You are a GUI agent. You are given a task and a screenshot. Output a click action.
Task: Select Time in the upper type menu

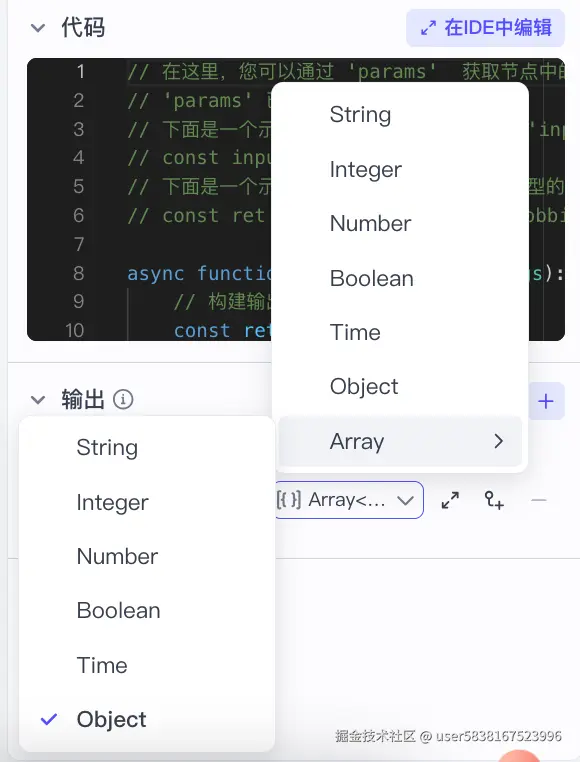400,332
